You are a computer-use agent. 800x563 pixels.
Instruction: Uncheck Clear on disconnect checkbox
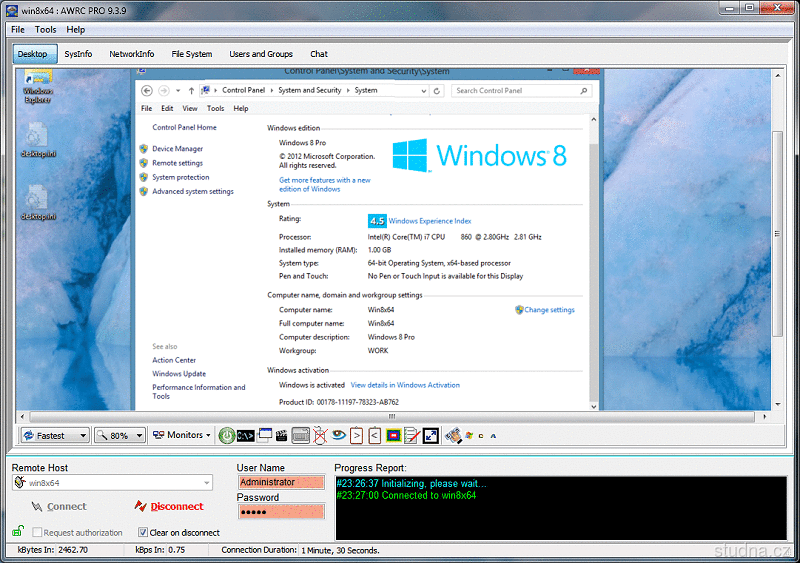(143, 533)
